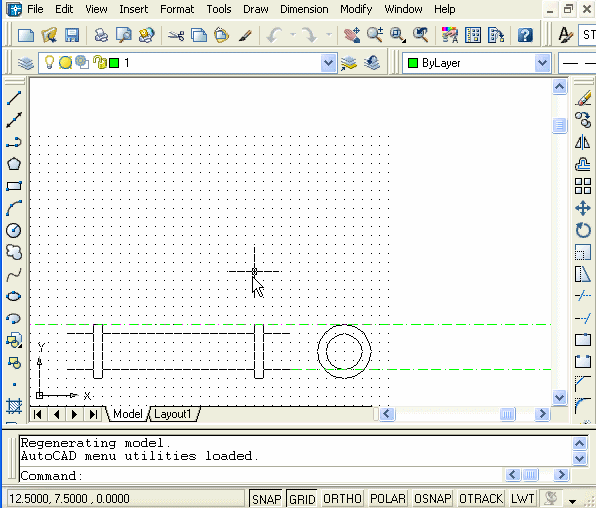This screenshot has height=508, width=596.
Task: Click the green ByLayer color swatch
Action: click(413, 63)
